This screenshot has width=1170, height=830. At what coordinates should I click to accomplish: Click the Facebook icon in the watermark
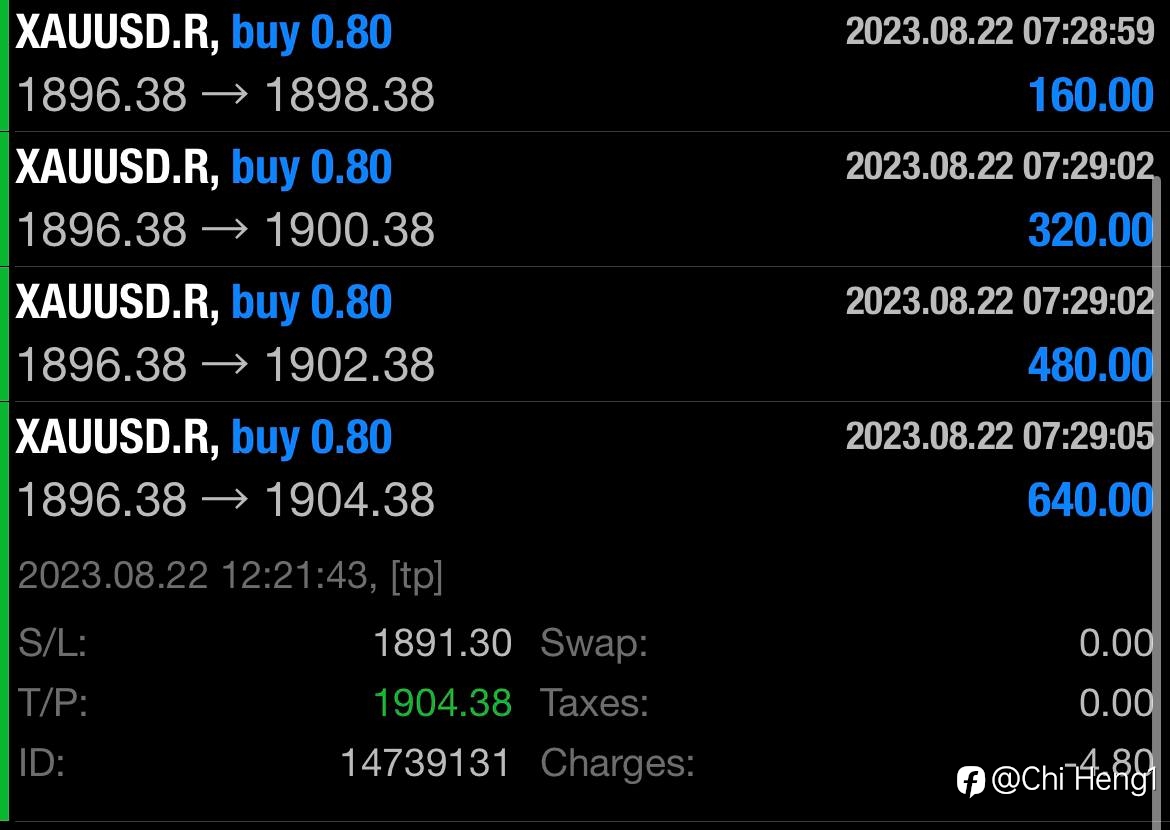pyautogui.click(x=970, y=781)
